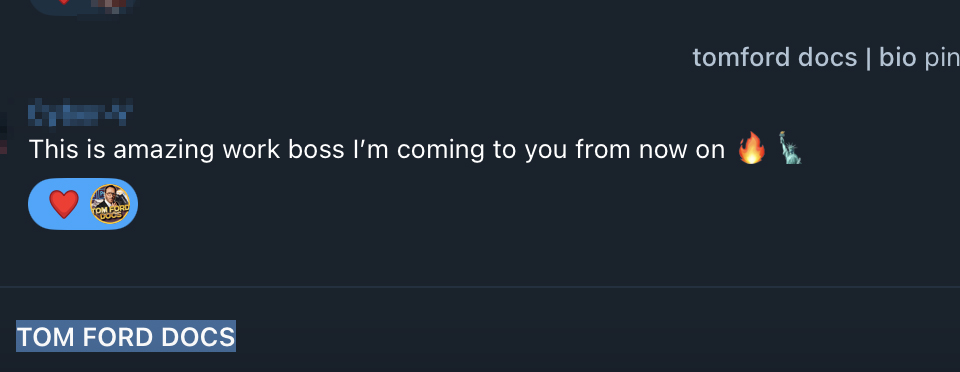This screenshot has height=372, width=960.
Task: Click the red heart reaction emoji
Action: coord(64,204)
